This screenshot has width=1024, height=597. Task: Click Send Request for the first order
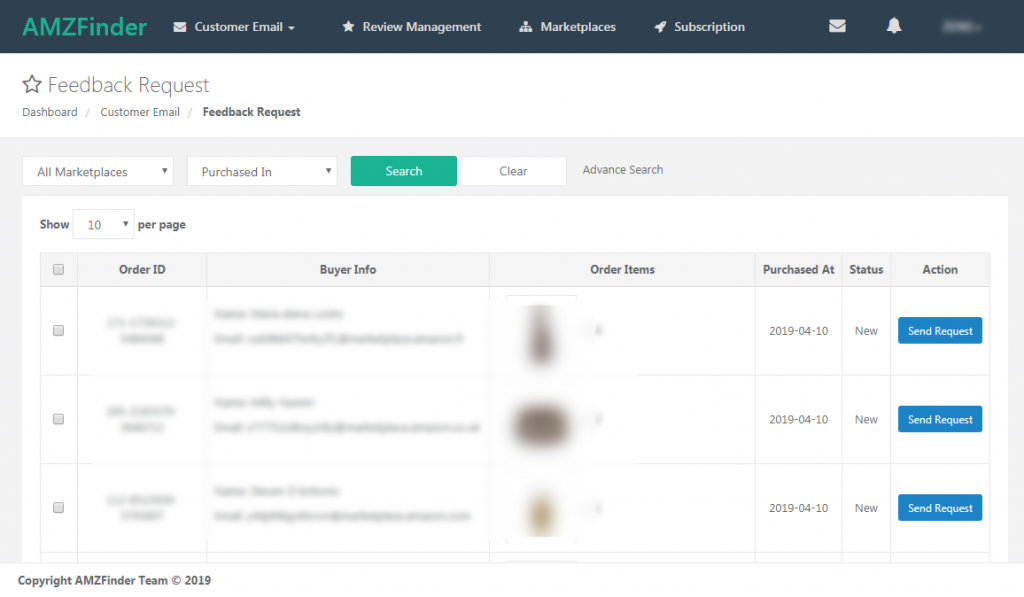940,331
